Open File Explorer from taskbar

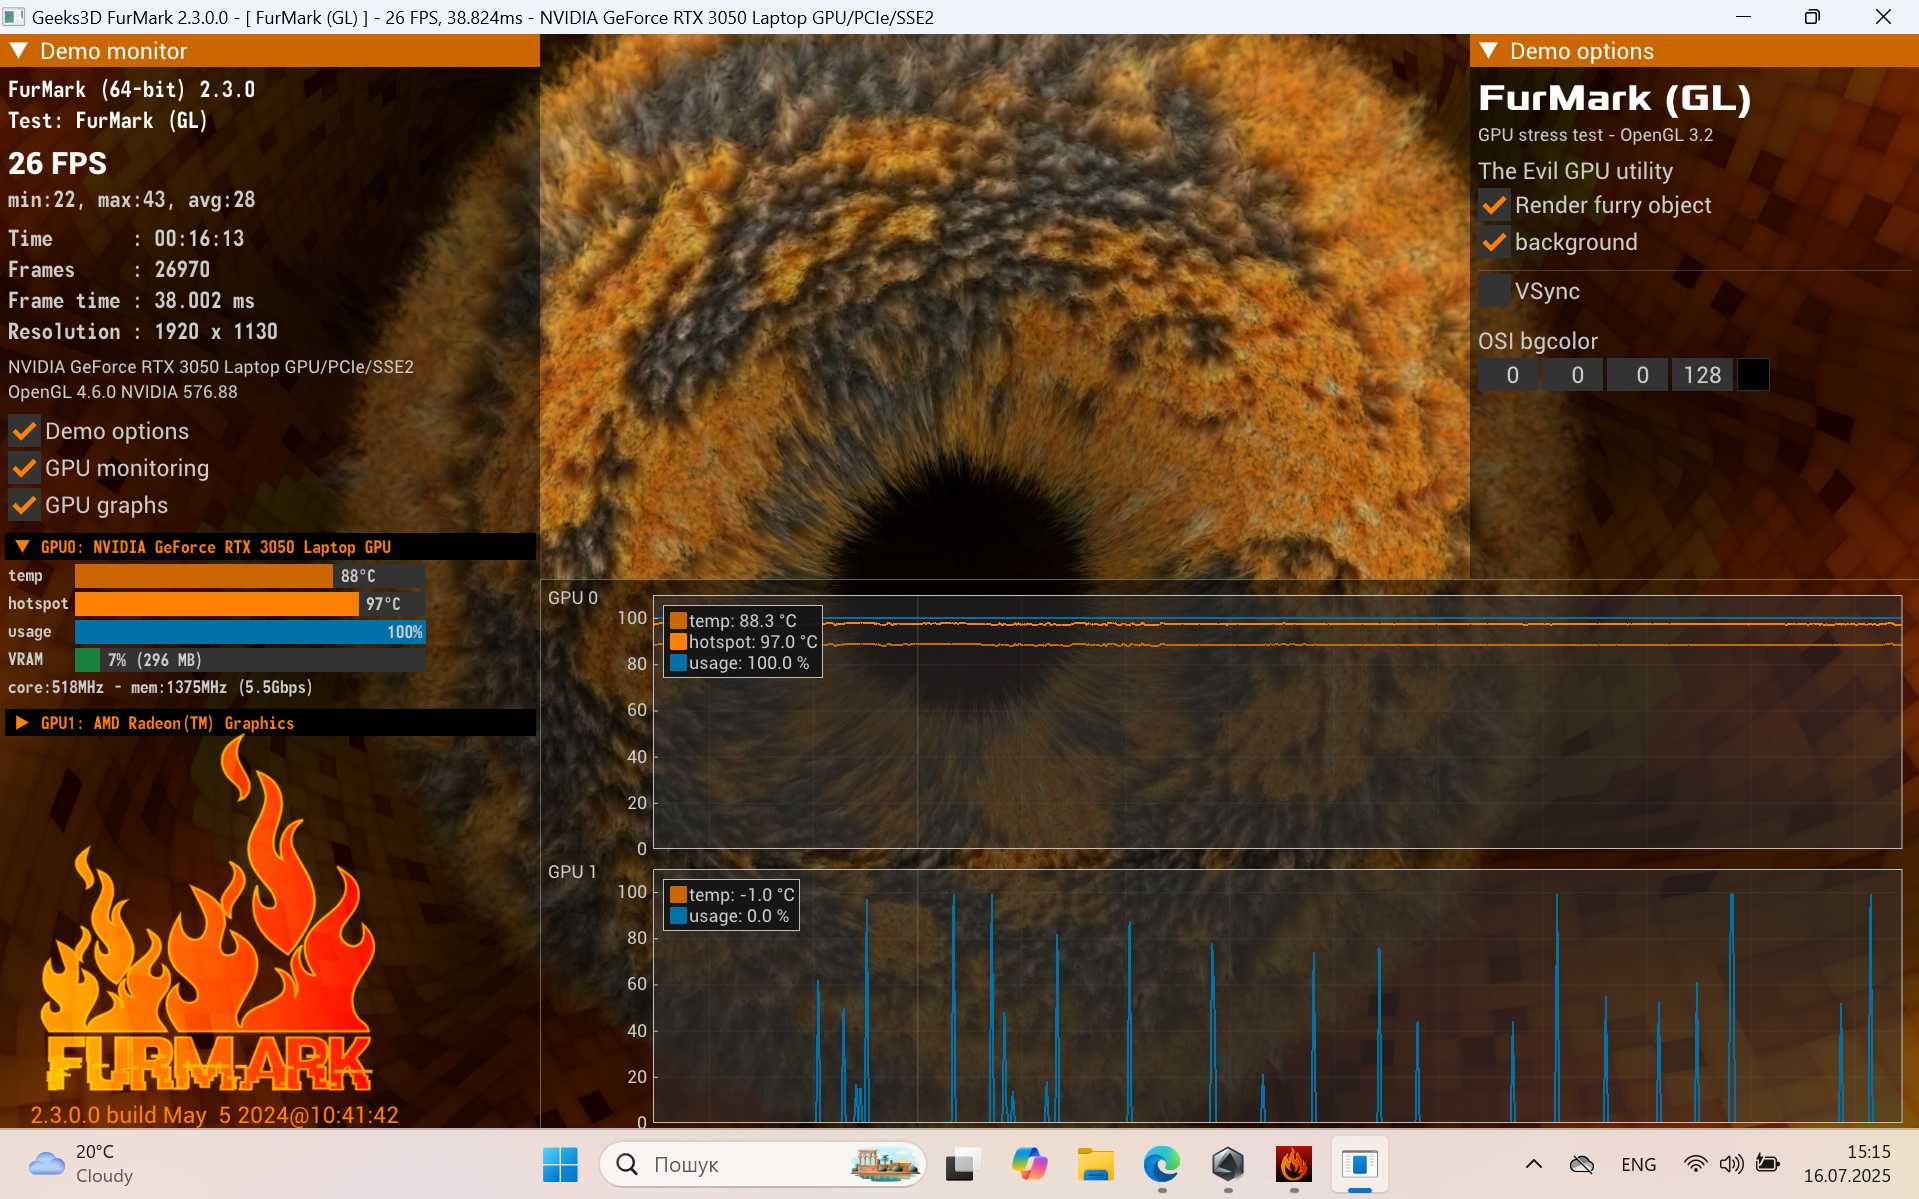pyautogui.click(x=1095, y=1164)
